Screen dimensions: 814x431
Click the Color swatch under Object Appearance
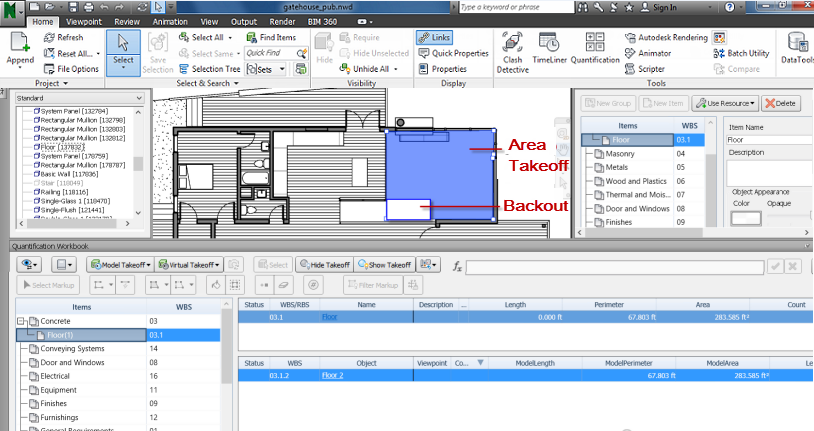coord(745,218)
